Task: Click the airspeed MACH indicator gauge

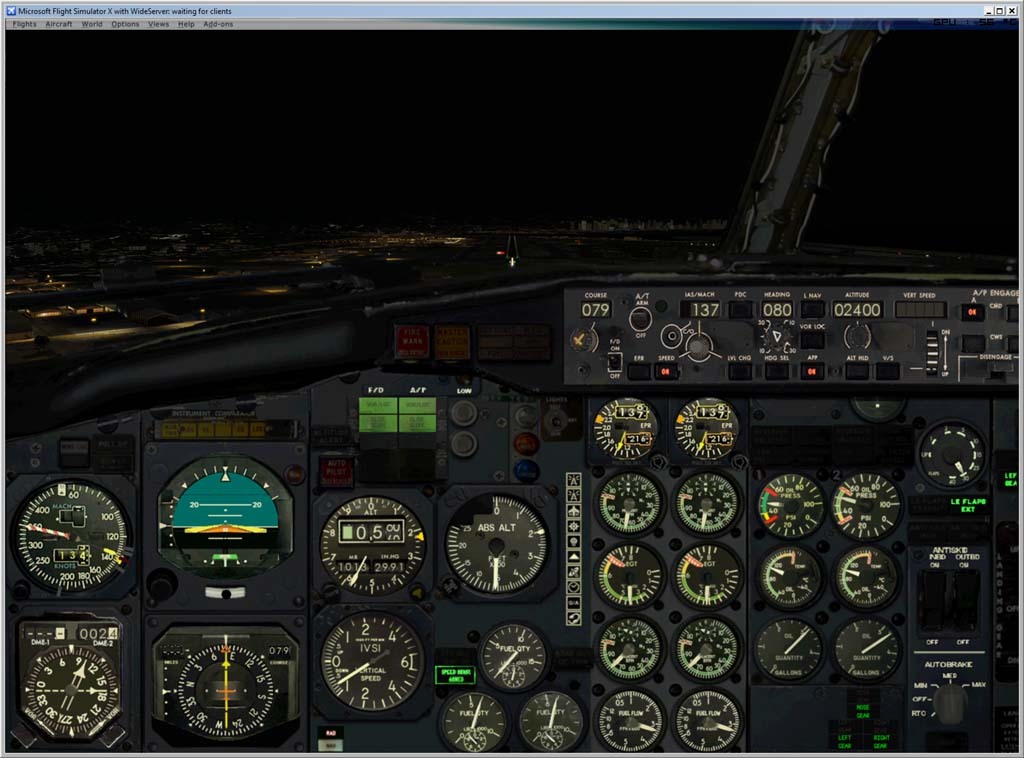Action: [72, 536]
